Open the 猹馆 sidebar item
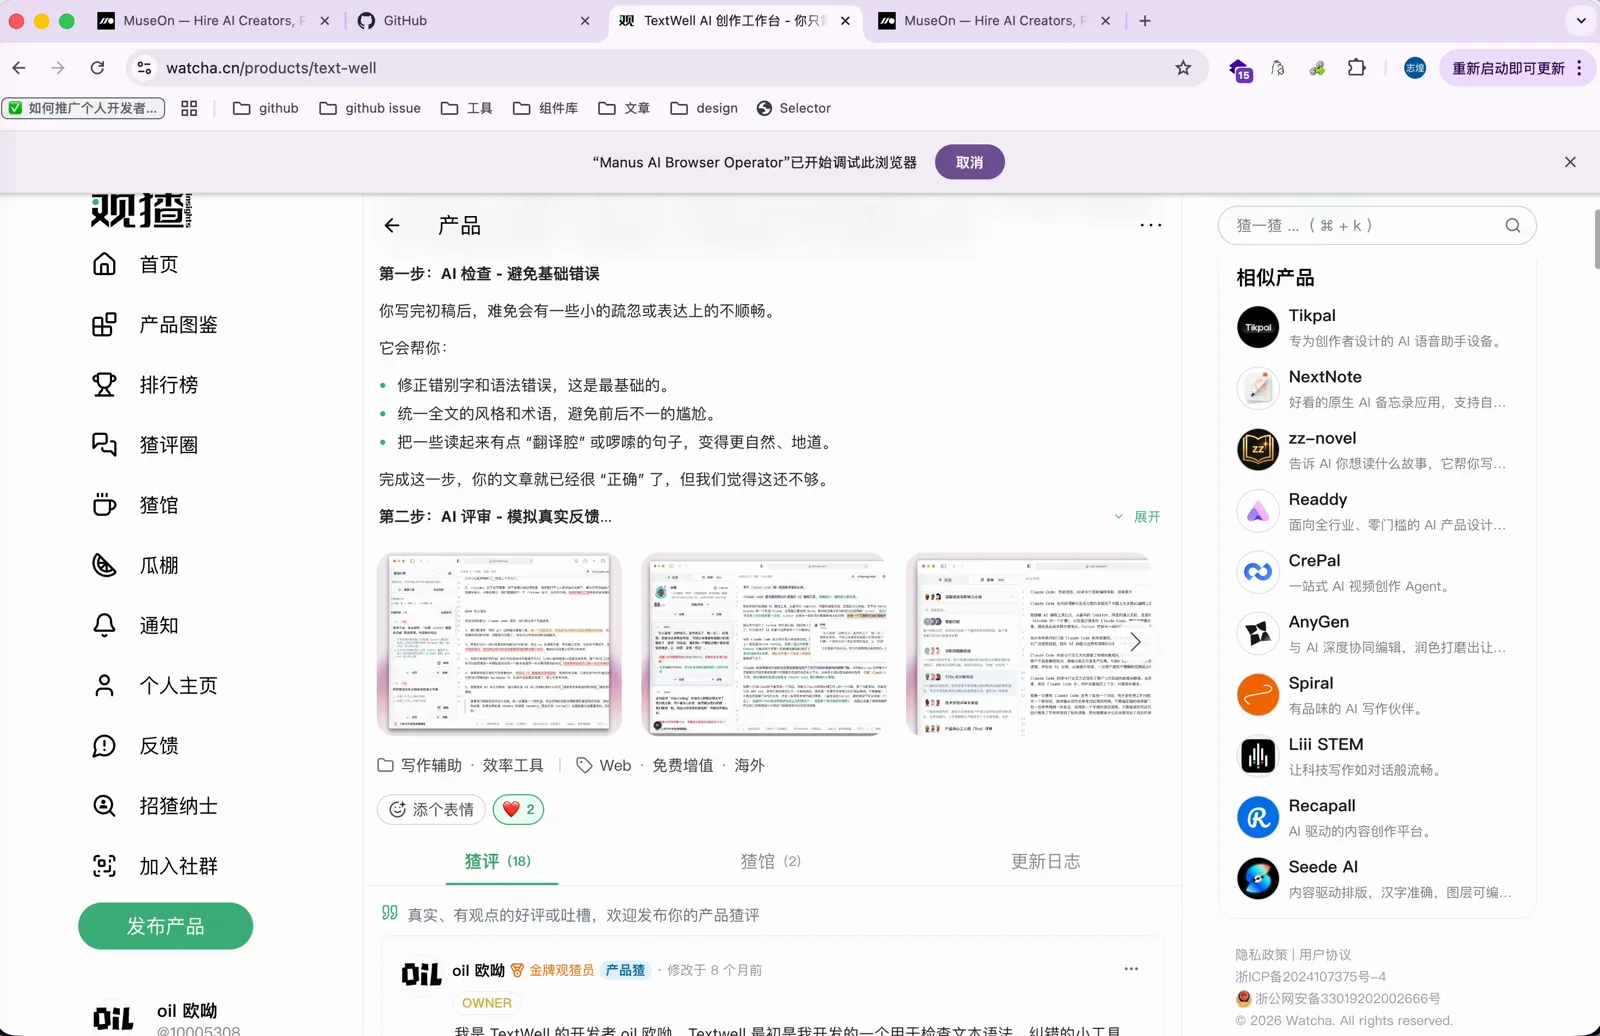Viewport: 1600px width, 1036px height. point(135,505)
